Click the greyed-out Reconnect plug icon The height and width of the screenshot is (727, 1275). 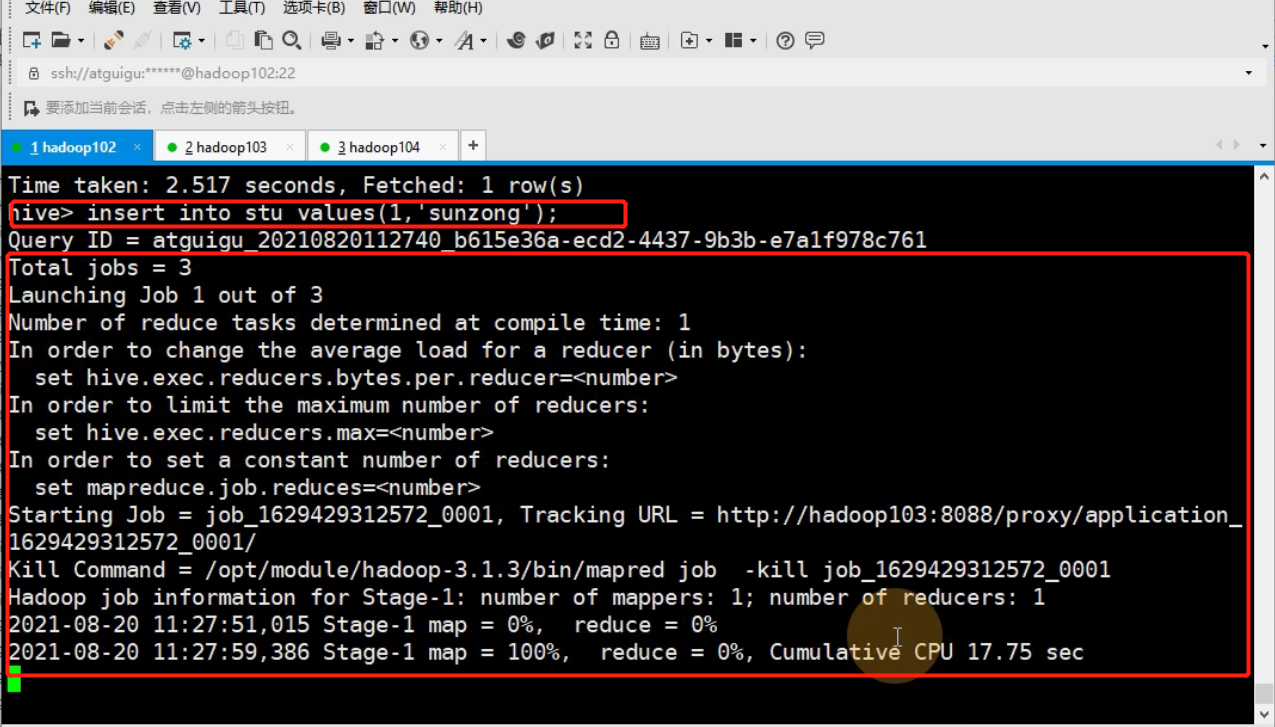tap(142, 40)
